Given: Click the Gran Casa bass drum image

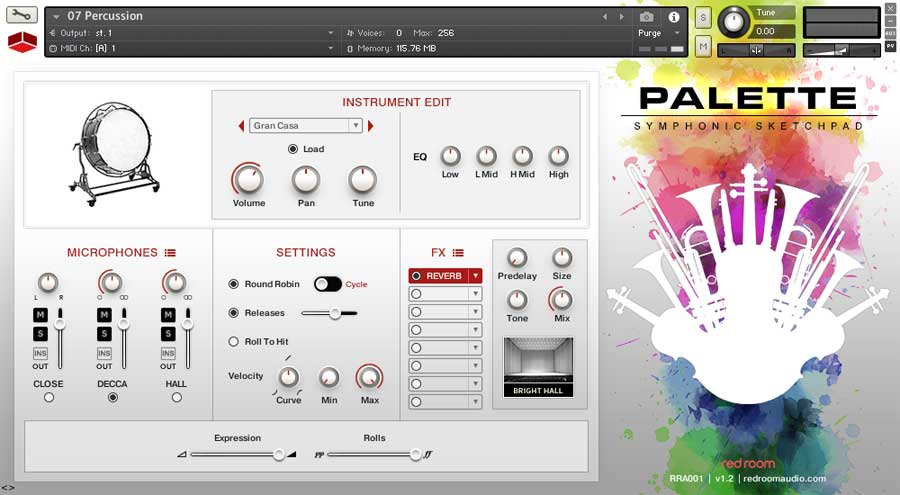Looking at the screenshot, I should click(114, 154).
